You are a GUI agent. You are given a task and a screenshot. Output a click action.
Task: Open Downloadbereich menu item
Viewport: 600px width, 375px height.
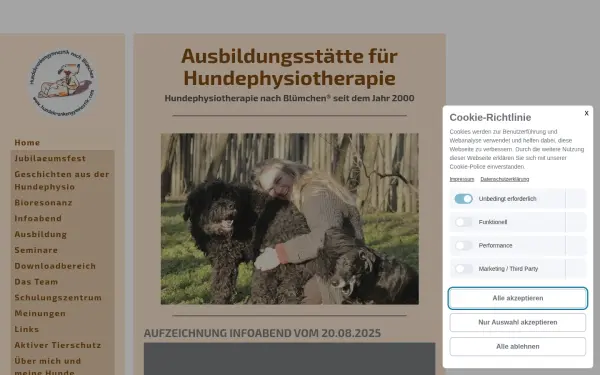pos(55,266)
